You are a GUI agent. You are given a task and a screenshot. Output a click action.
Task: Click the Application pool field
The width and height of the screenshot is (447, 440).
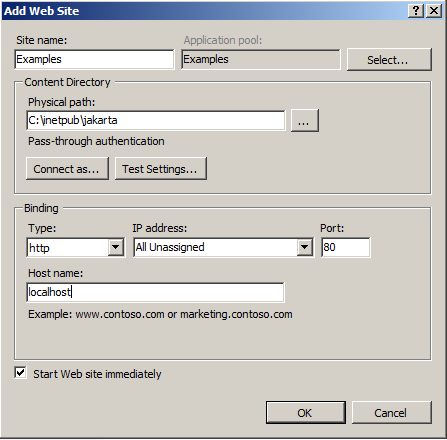coord(261,59)
